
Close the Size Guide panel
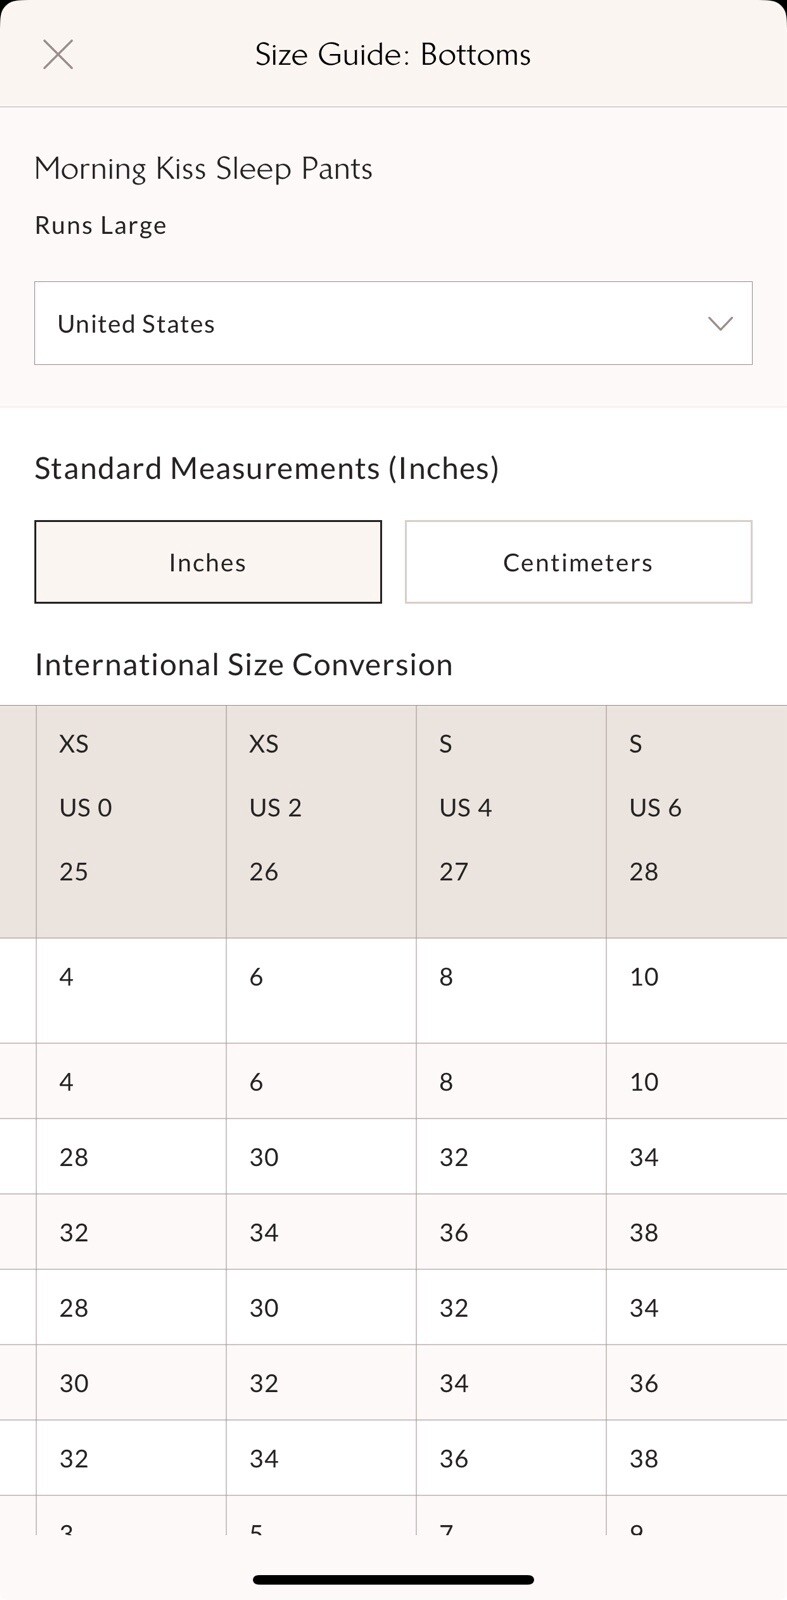tap(58, 54)
